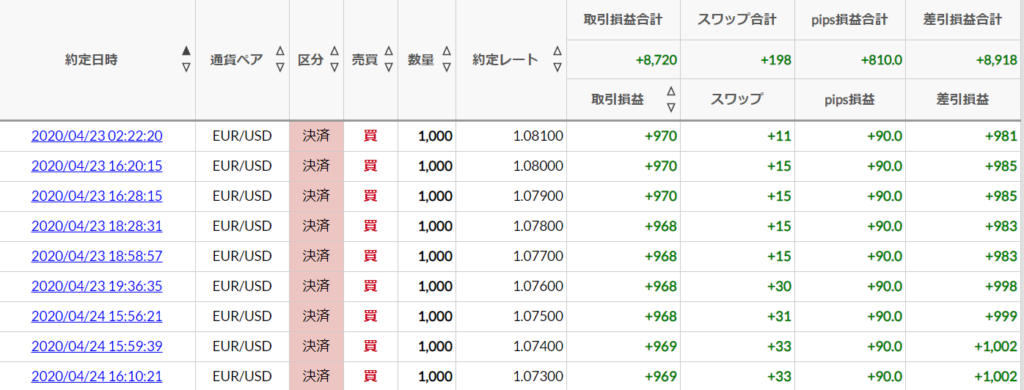
Task: Select the +810.0 pips total value
Action: tap(881, 60)
